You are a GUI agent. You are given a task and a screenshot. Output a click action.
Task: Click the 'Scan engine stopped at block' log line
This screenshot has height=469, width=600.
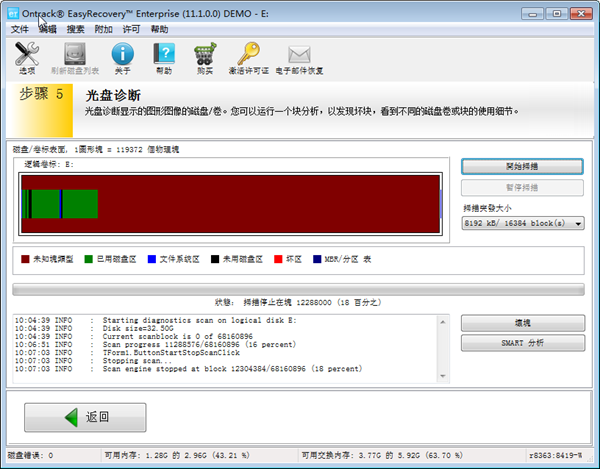coord(188,369)
